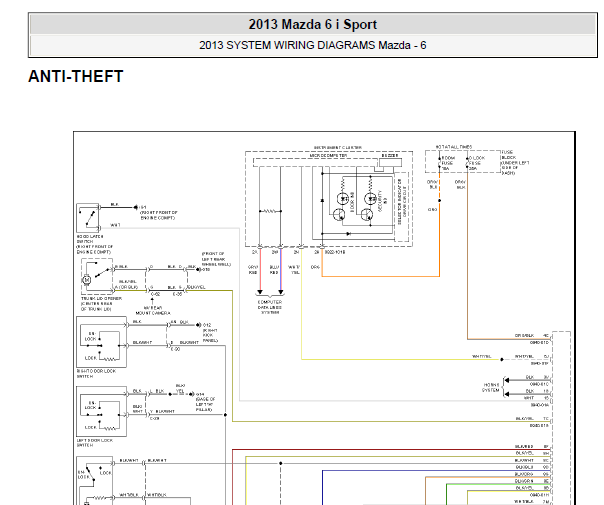Click the "BLU/RED" wire color label
This screenshot has height=505, width=604.
click(x=274, y=270)
